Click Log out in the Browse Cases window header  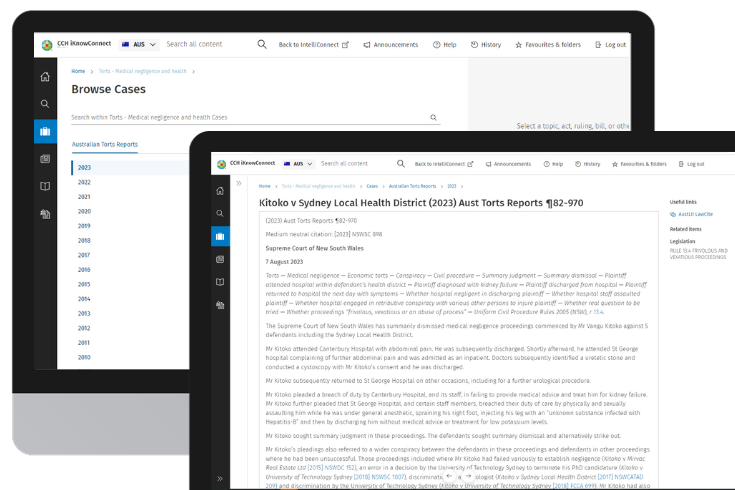click(610, 45)
